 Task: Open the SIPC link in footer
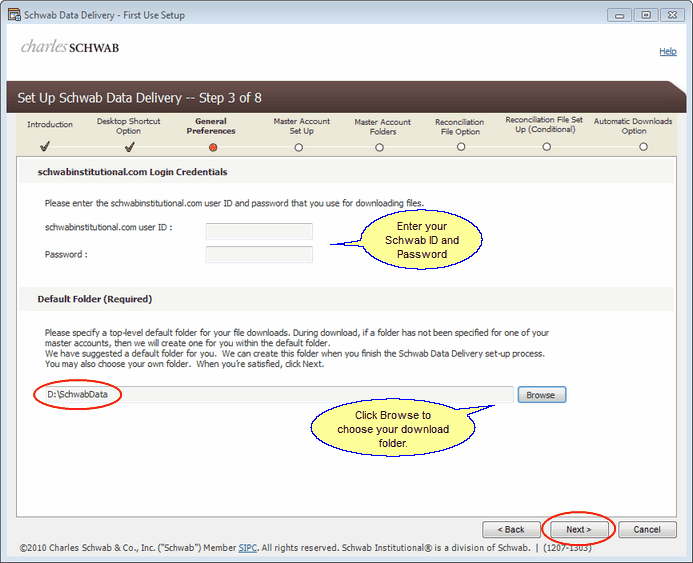(x=248, y=548)
